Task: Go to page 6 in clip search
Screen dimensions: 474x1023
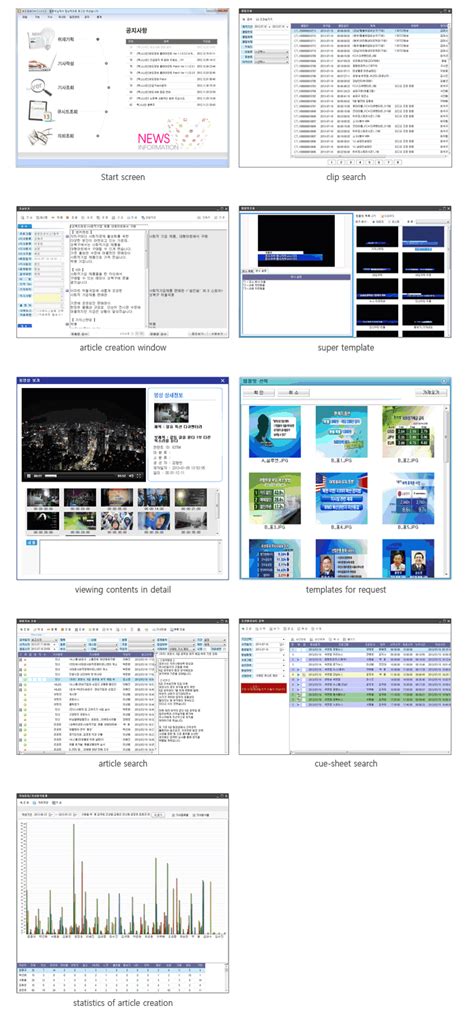Action: [x=379, y=162]
